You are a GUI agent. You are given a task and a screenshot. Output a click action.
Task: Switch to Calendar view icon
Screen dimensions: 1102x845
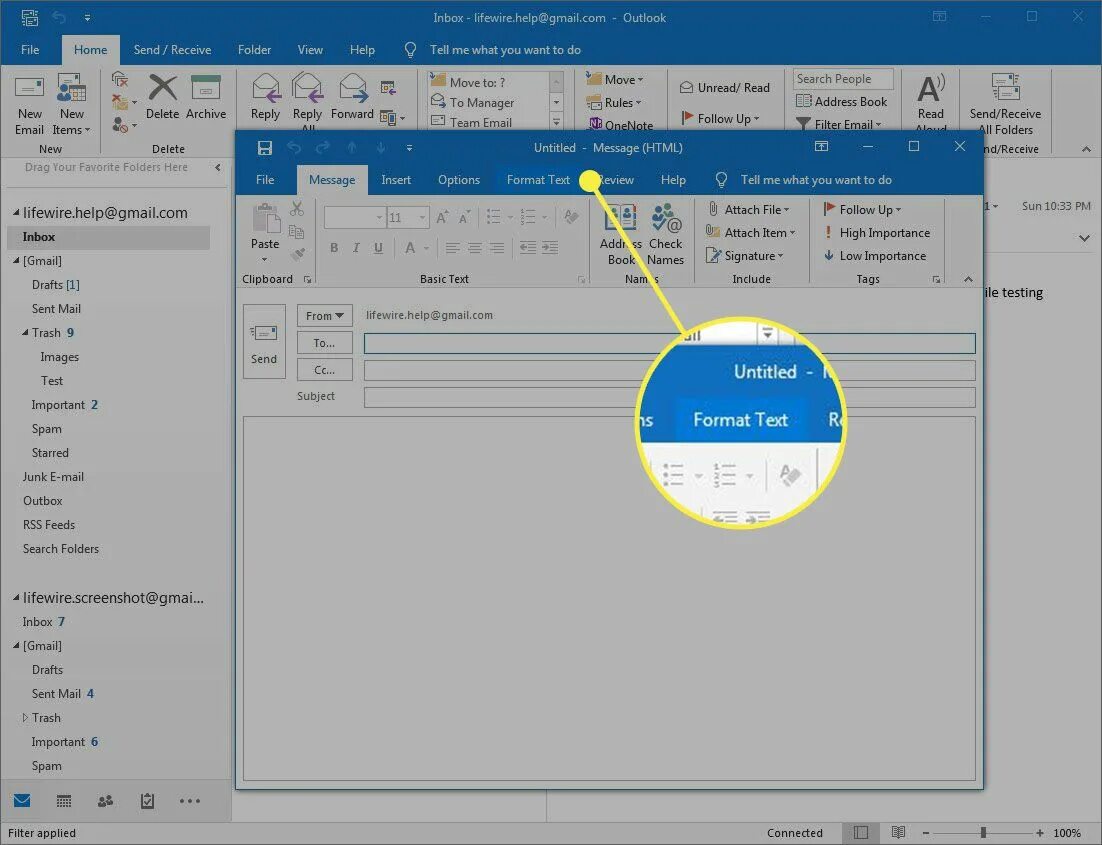(x=63, y=801)
